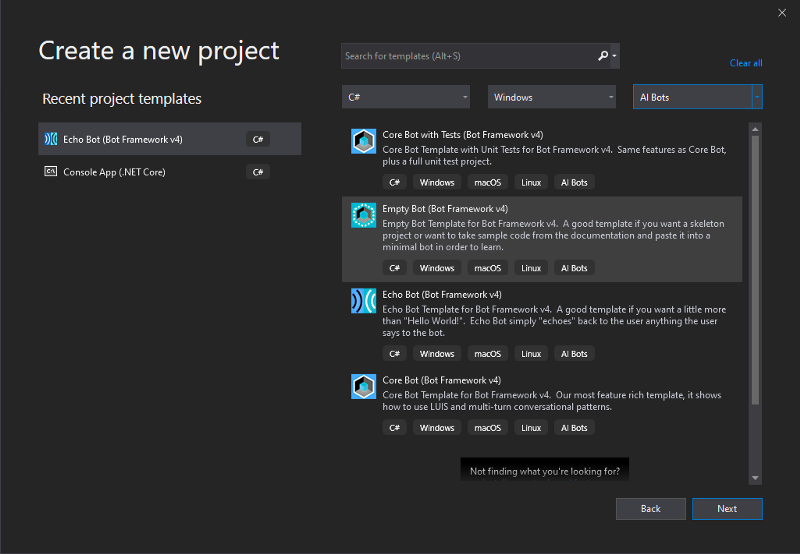Click the Core Bot with Tests template icon
The height and width of the screenshot is (554, 800).
pyautogui.click(x=363, y=141)
